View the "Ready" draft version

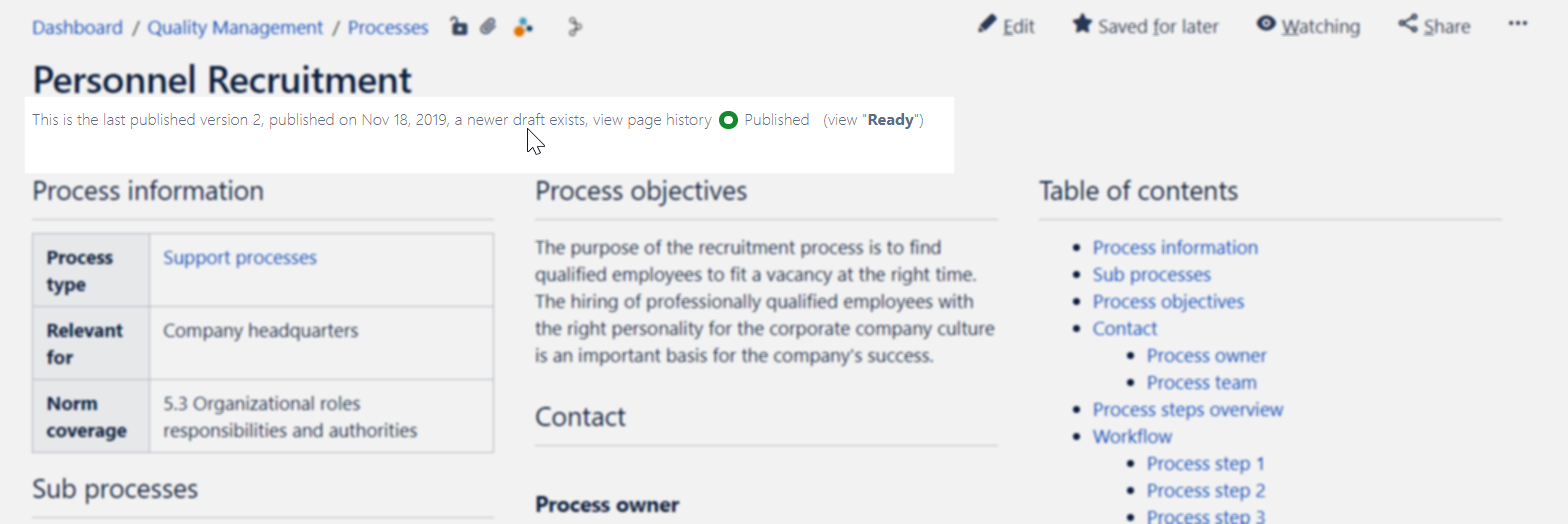click(890, 121)
